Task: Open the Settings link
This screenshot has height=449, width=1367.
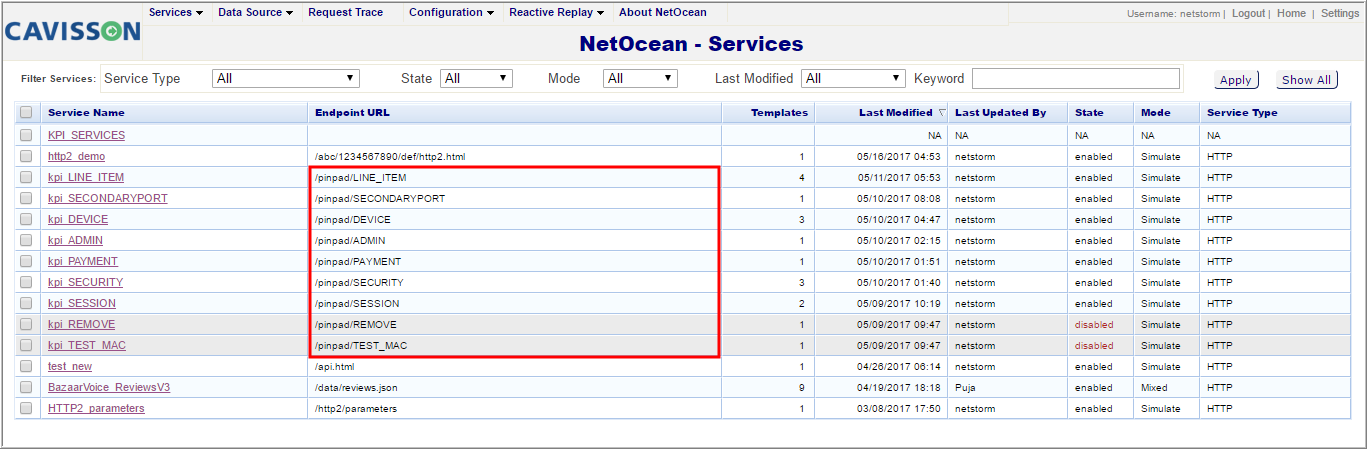Action: pos(1340,13)
